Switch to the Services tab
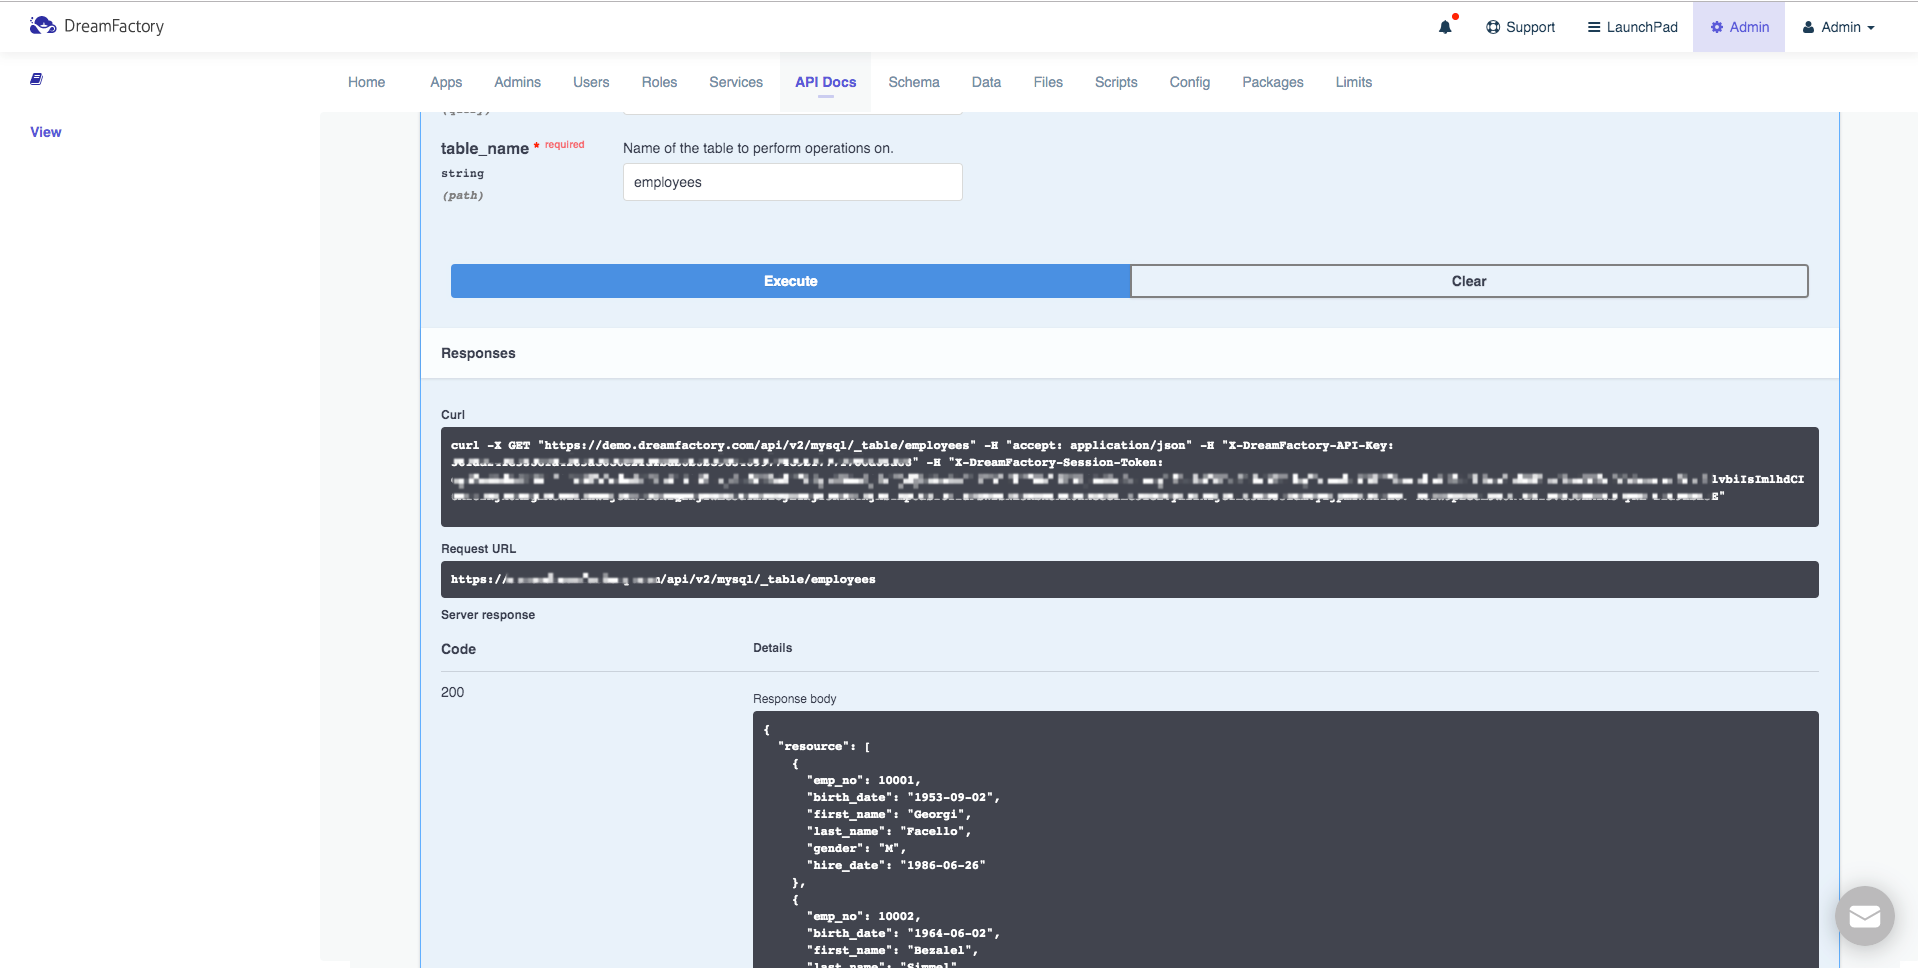The height and width of the screenshot is (968, 1918). 736,82
